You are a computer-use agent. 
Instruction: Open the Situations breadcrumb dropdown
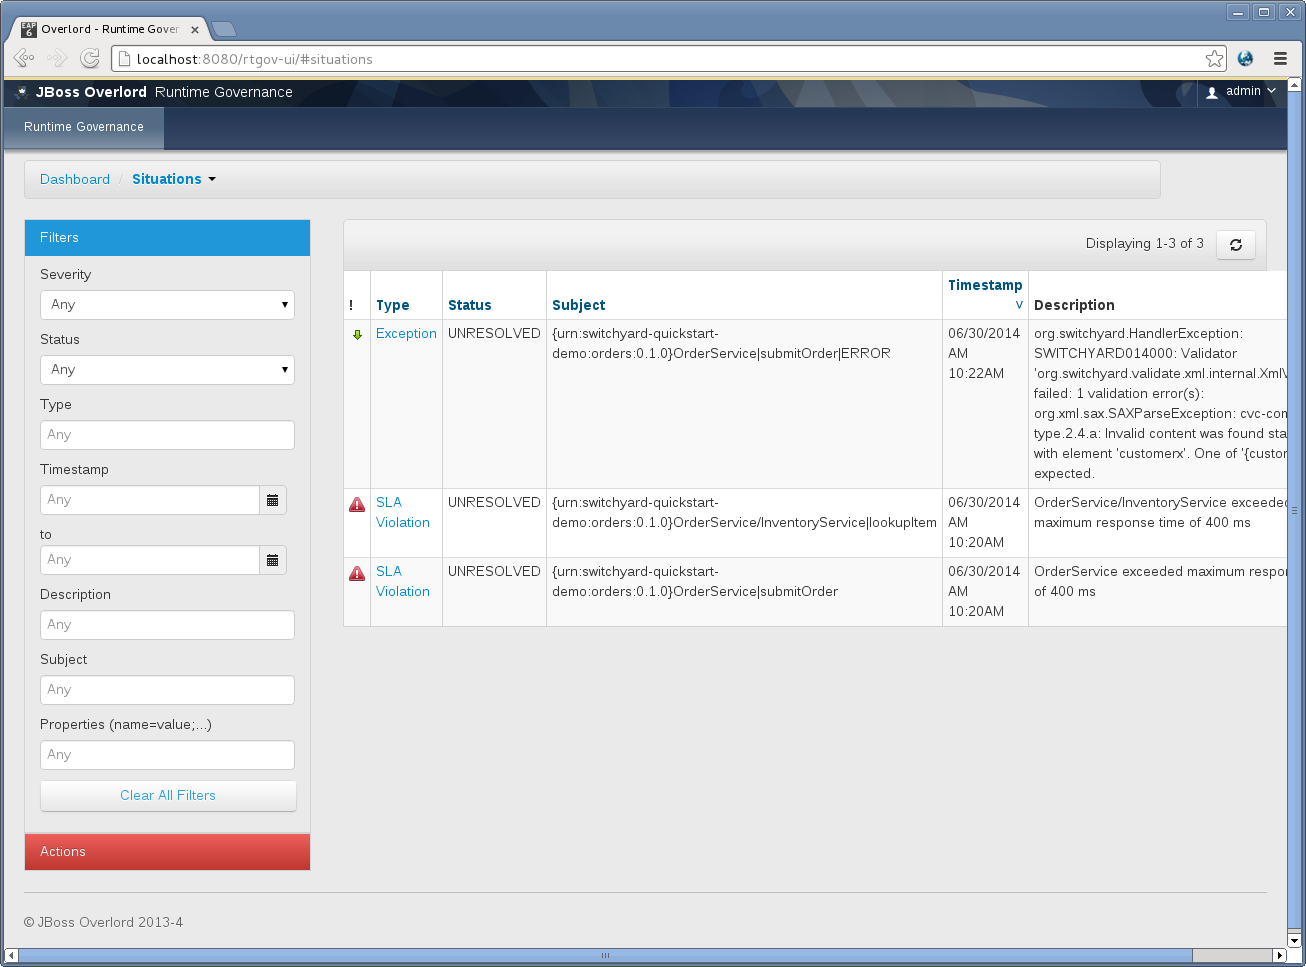click(174, 179)
